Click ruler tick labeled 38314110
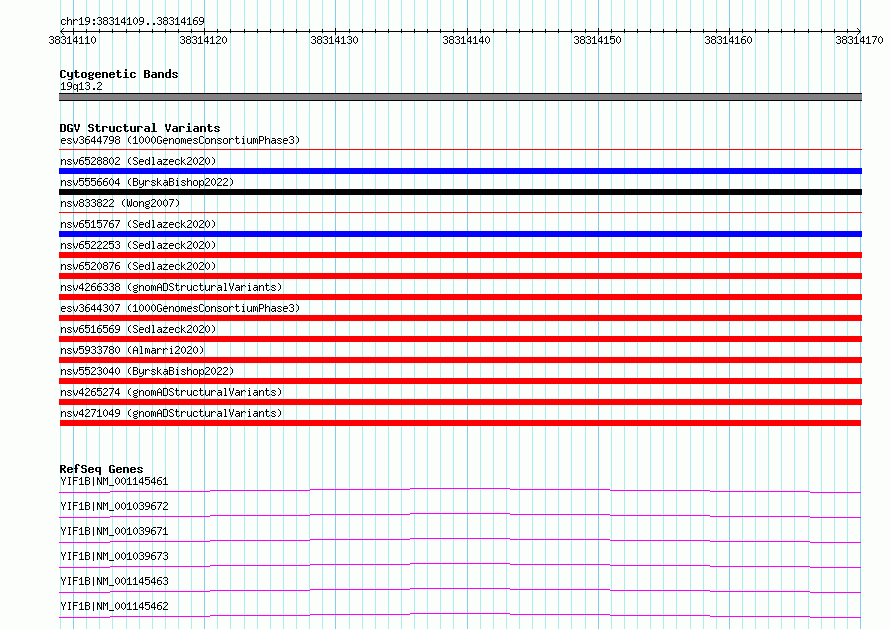This screenshot has width=890, height=629. 73,40
